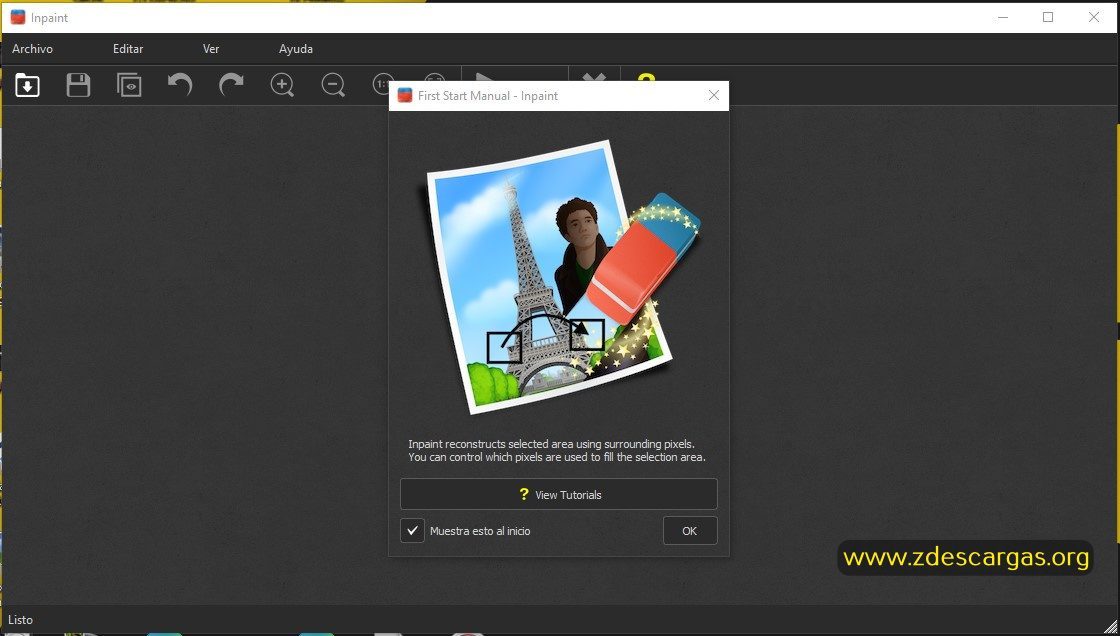This screenshot has width=1120, height=636.
Task: Click the Save floppy disk icon
Action: [78, 85]
